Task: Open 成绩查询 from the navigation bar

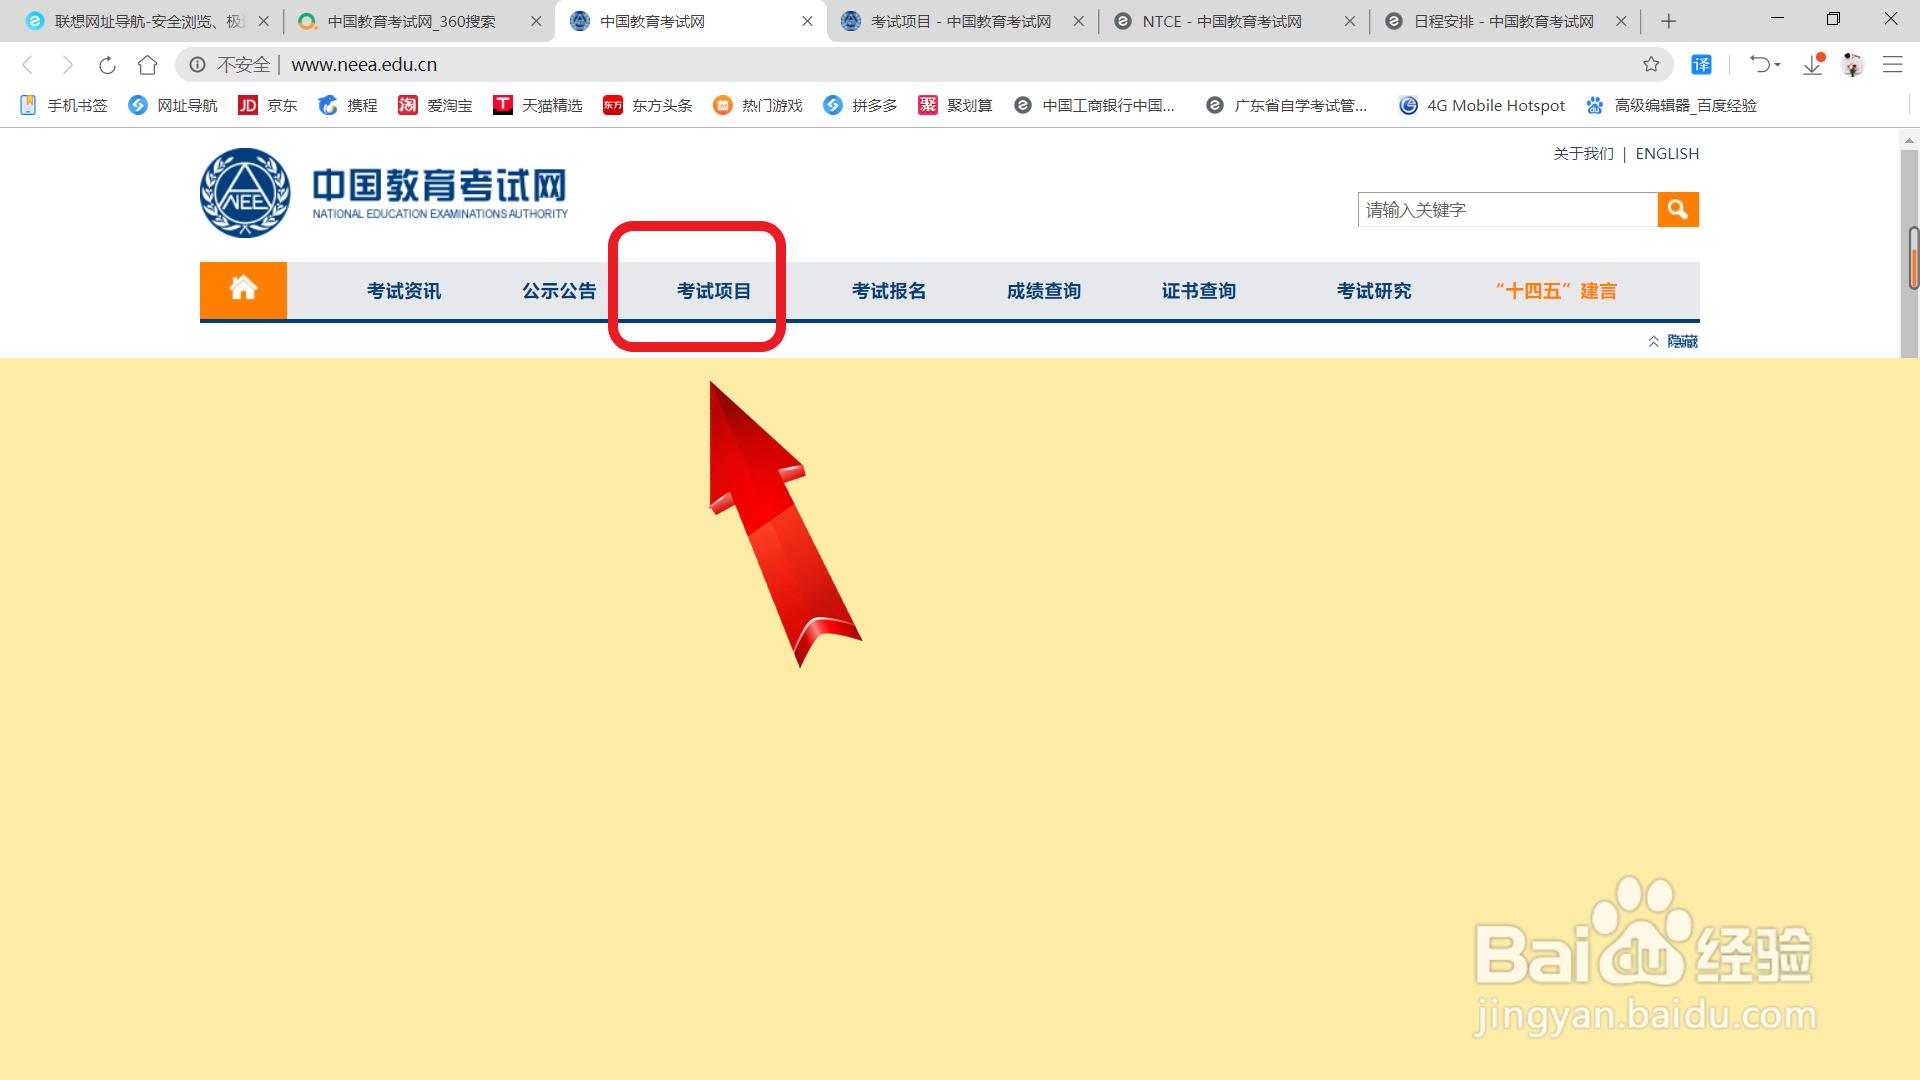Action: click(1043, 290)
